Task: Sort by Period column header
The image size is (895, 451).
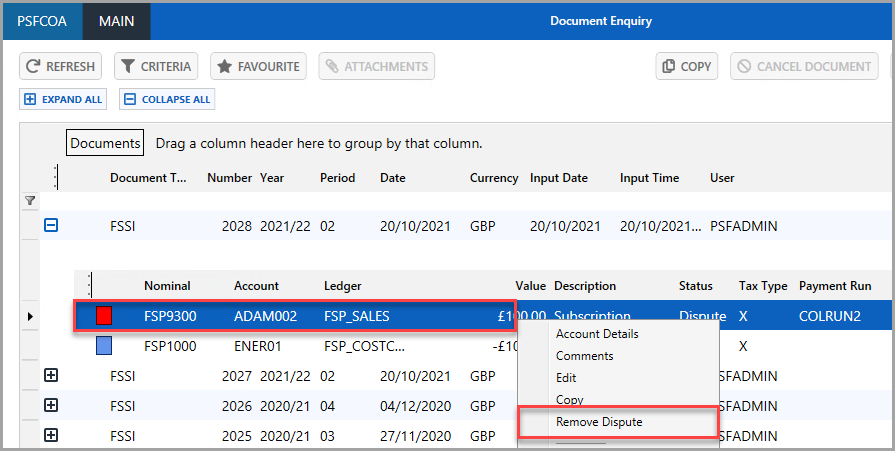Action: (337, 178)
